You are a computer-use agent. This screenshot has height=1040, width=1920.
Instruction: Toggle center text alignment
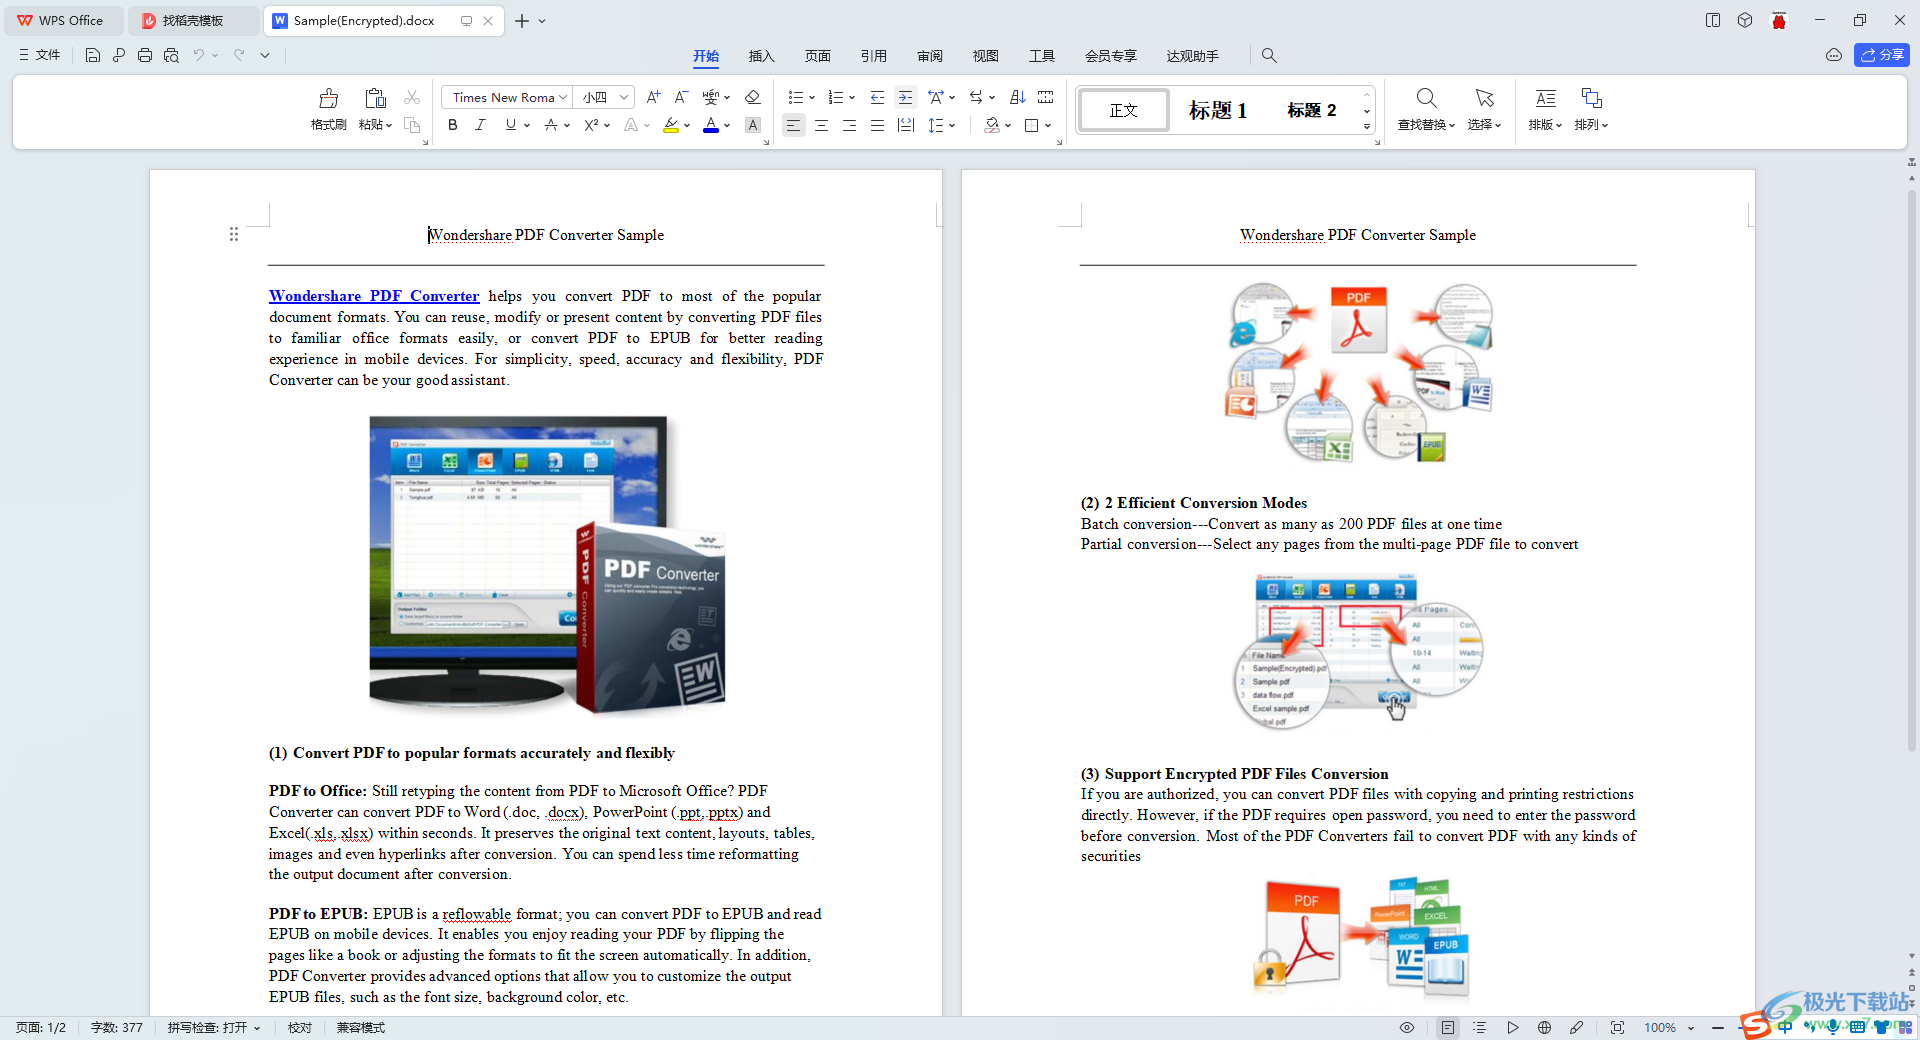coord(821,125)
